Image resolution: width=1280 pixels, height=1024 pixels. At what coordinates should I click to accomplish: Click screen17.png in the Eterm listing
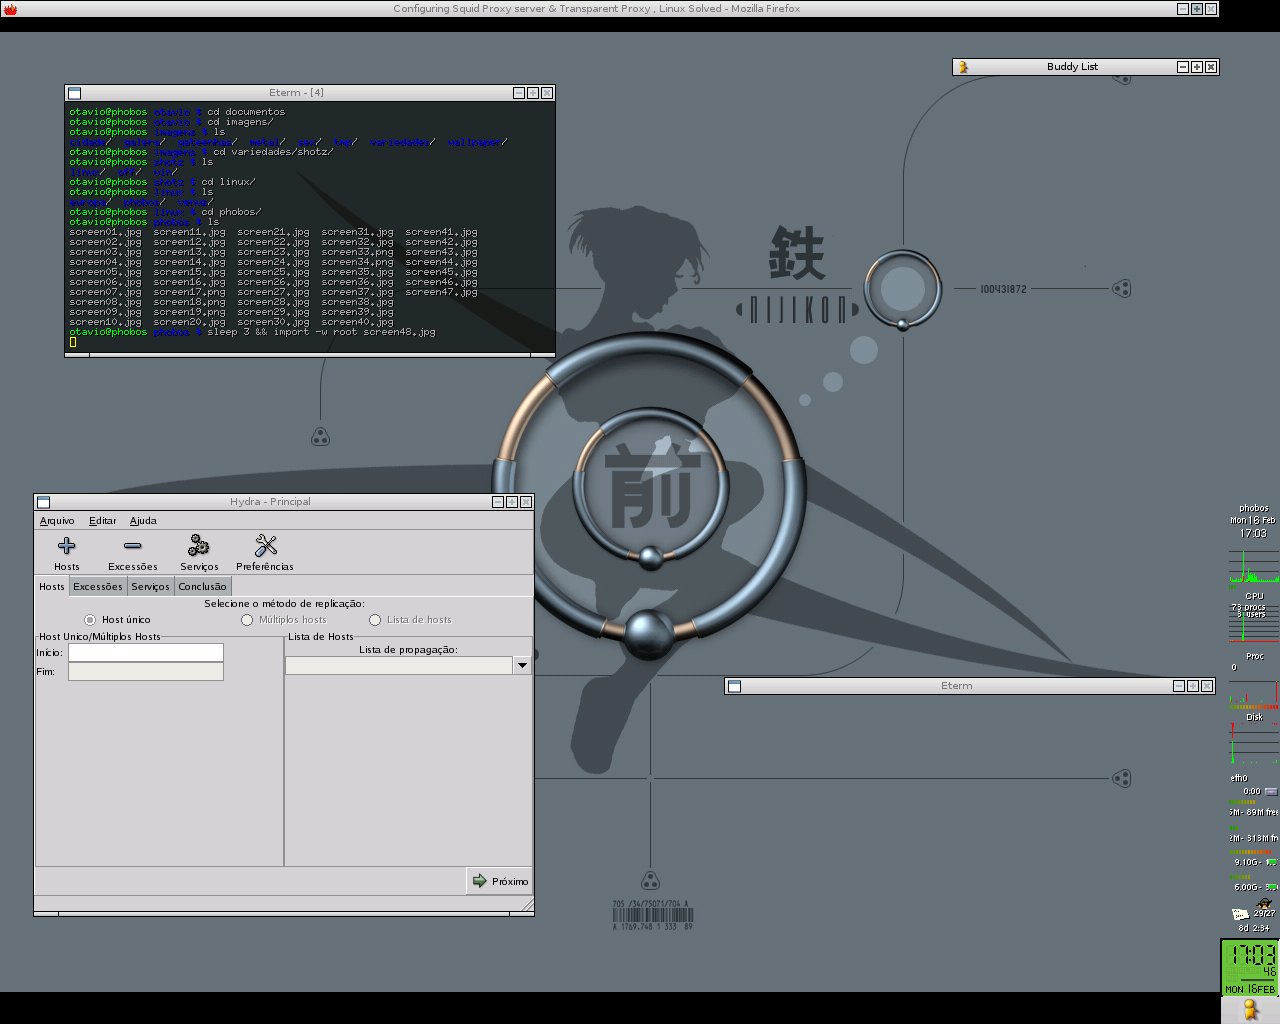coord(189,292)
